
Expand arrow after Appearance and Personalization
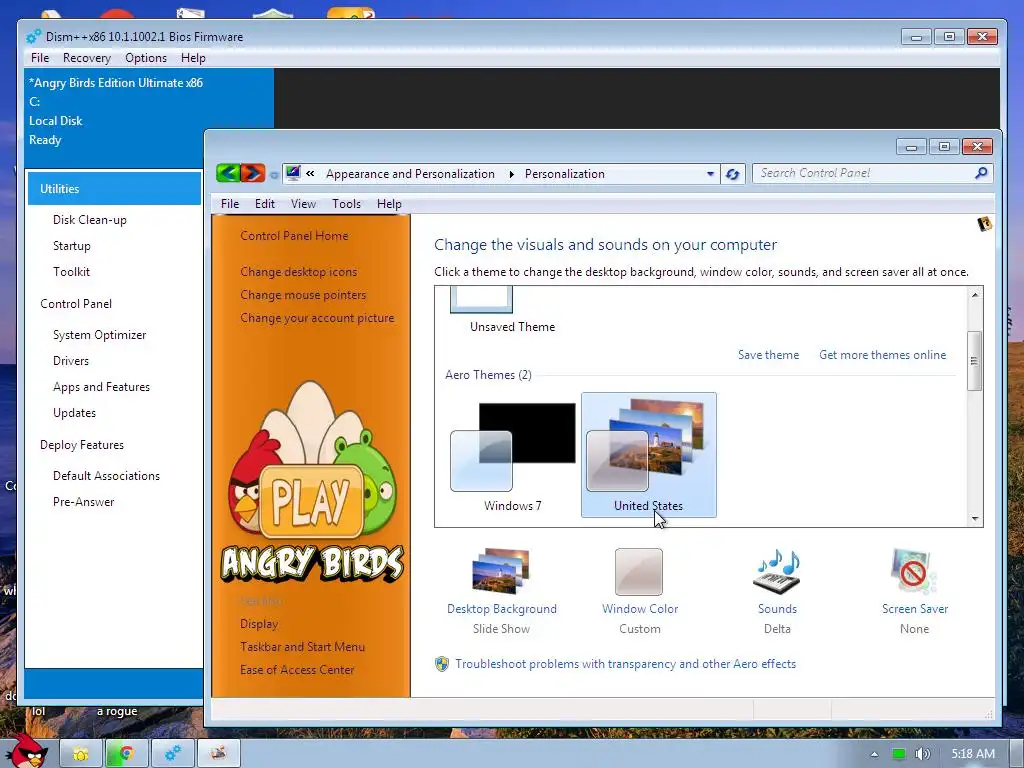coord(511,174)
